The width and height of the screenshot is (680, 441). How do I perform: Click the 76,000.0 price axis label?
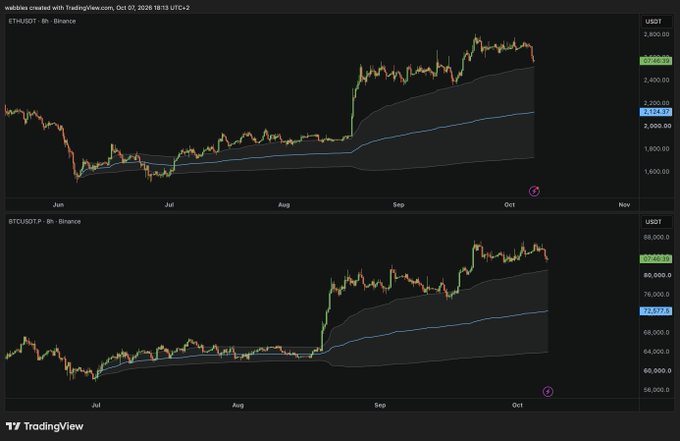coord(656,294)
